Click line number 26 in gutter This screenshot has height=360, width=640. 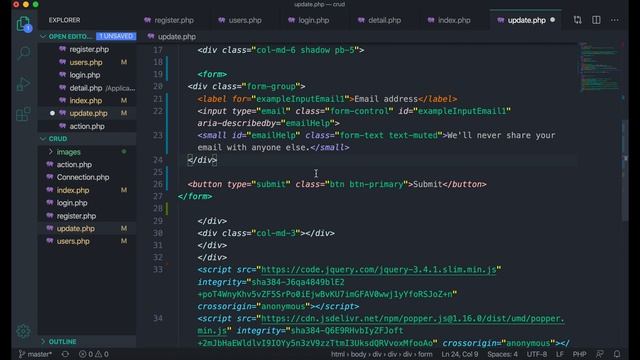(158, 184)
